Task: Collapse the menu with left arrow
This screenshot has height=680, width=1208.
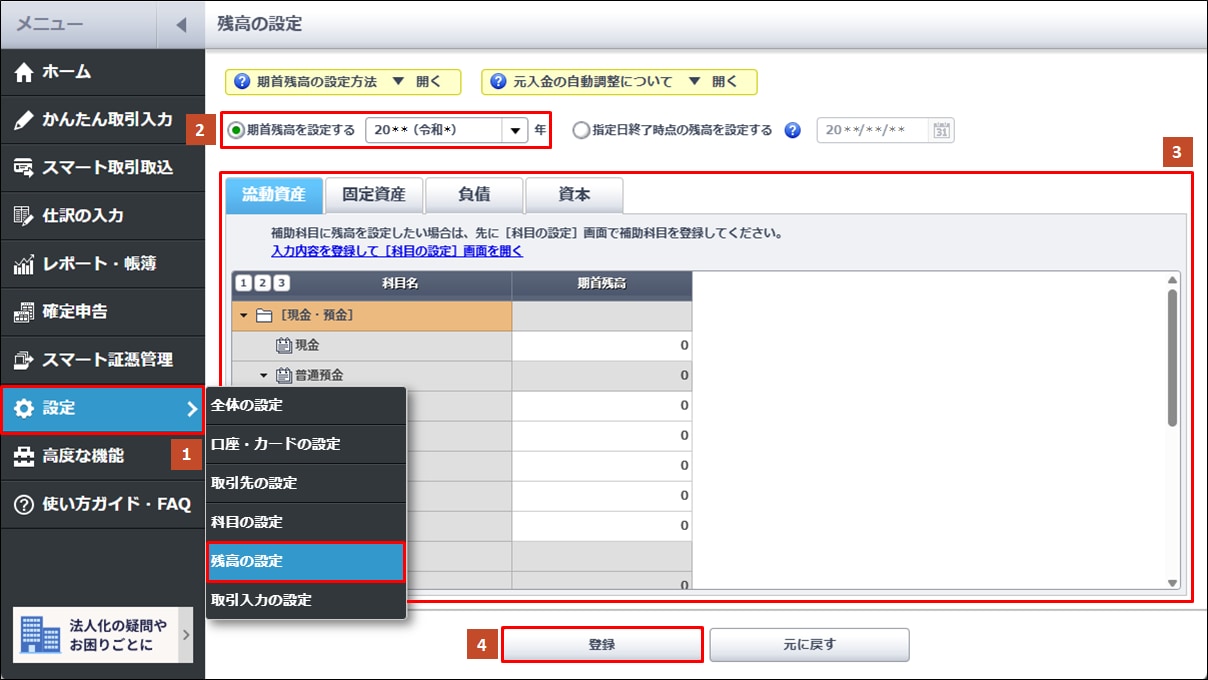Action: click(181, 24)
